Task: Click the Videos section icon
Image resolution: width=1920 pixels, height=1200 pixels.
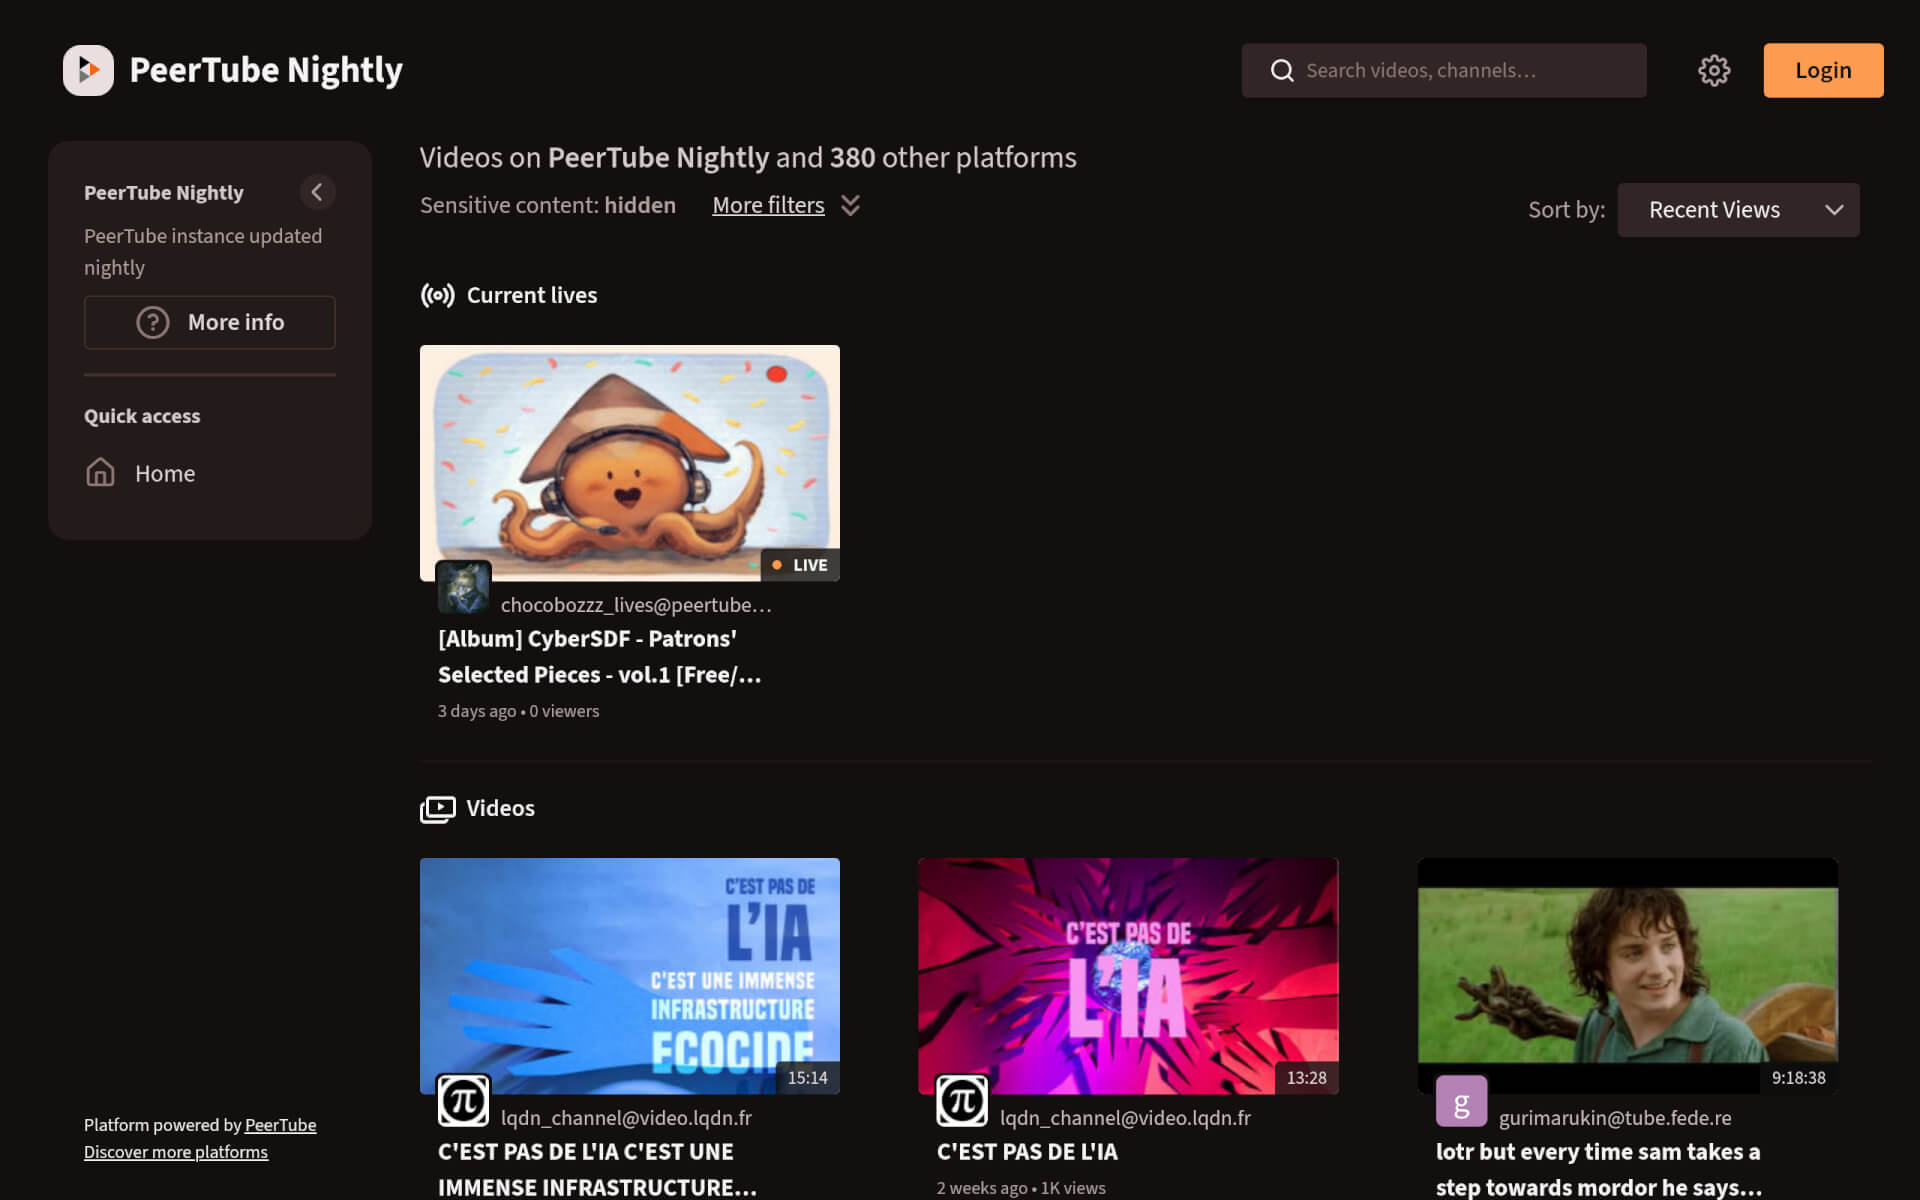Action: 437,809
